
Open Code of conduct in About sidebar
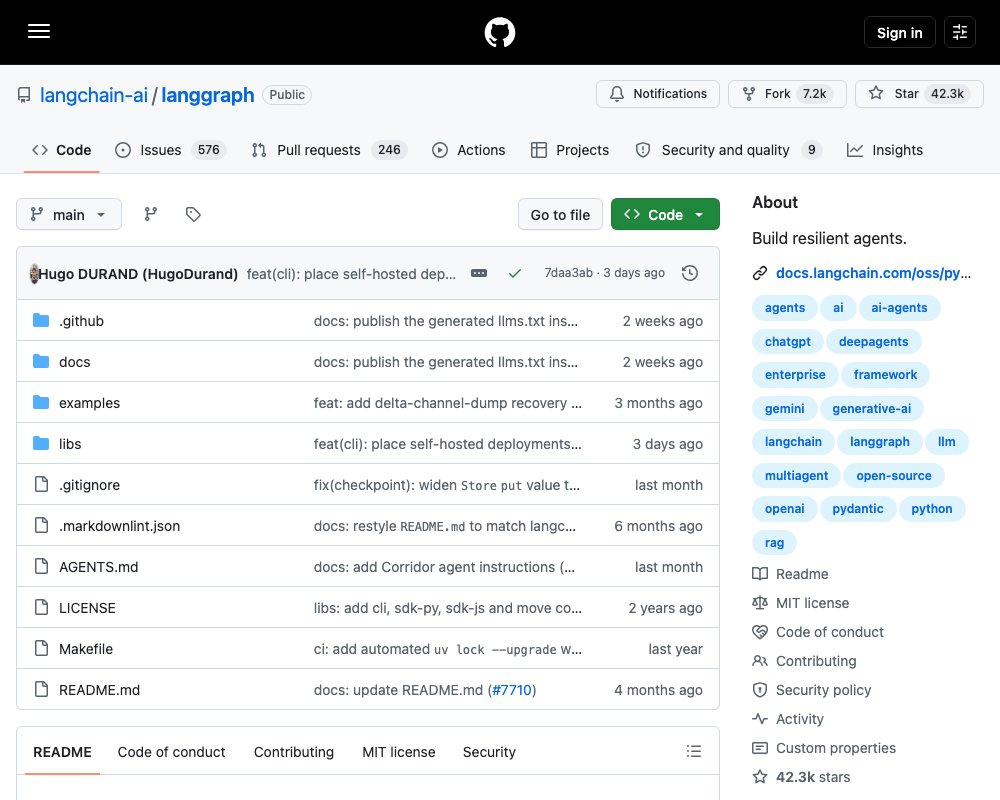click(829, 632)
